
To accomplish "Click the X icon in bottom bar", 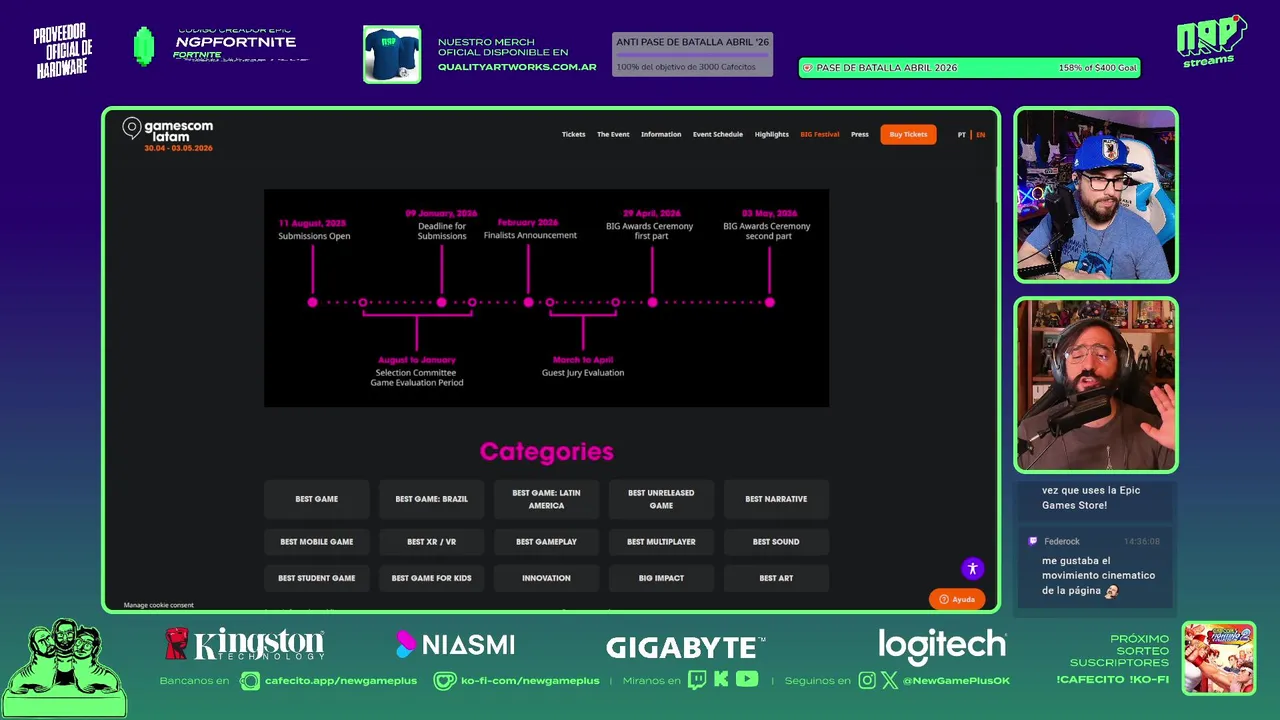I will [x=889, y=680].
